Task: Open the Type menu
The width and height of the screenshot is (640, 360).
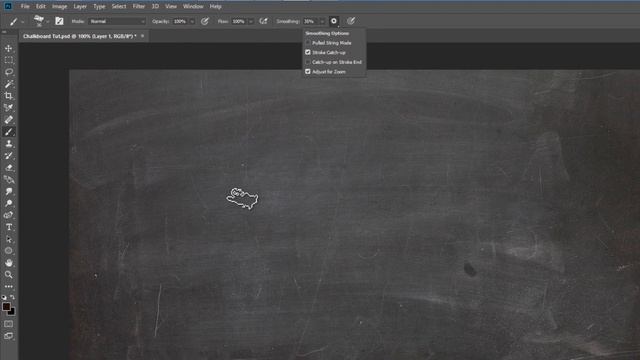Action: 99,6
